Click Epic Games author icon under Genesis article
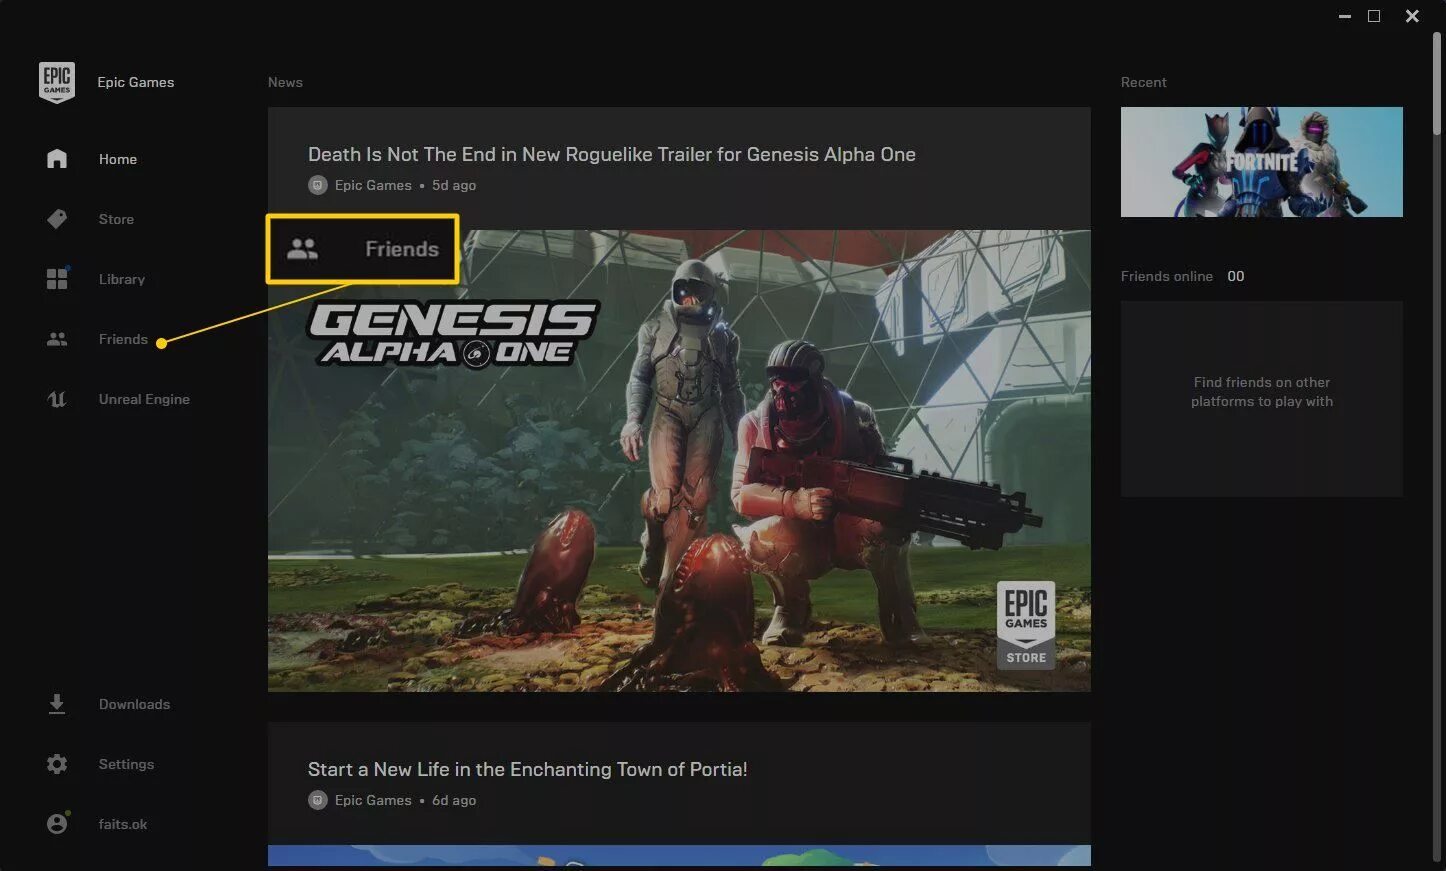The image size is (1446, 871). point(318,185)
